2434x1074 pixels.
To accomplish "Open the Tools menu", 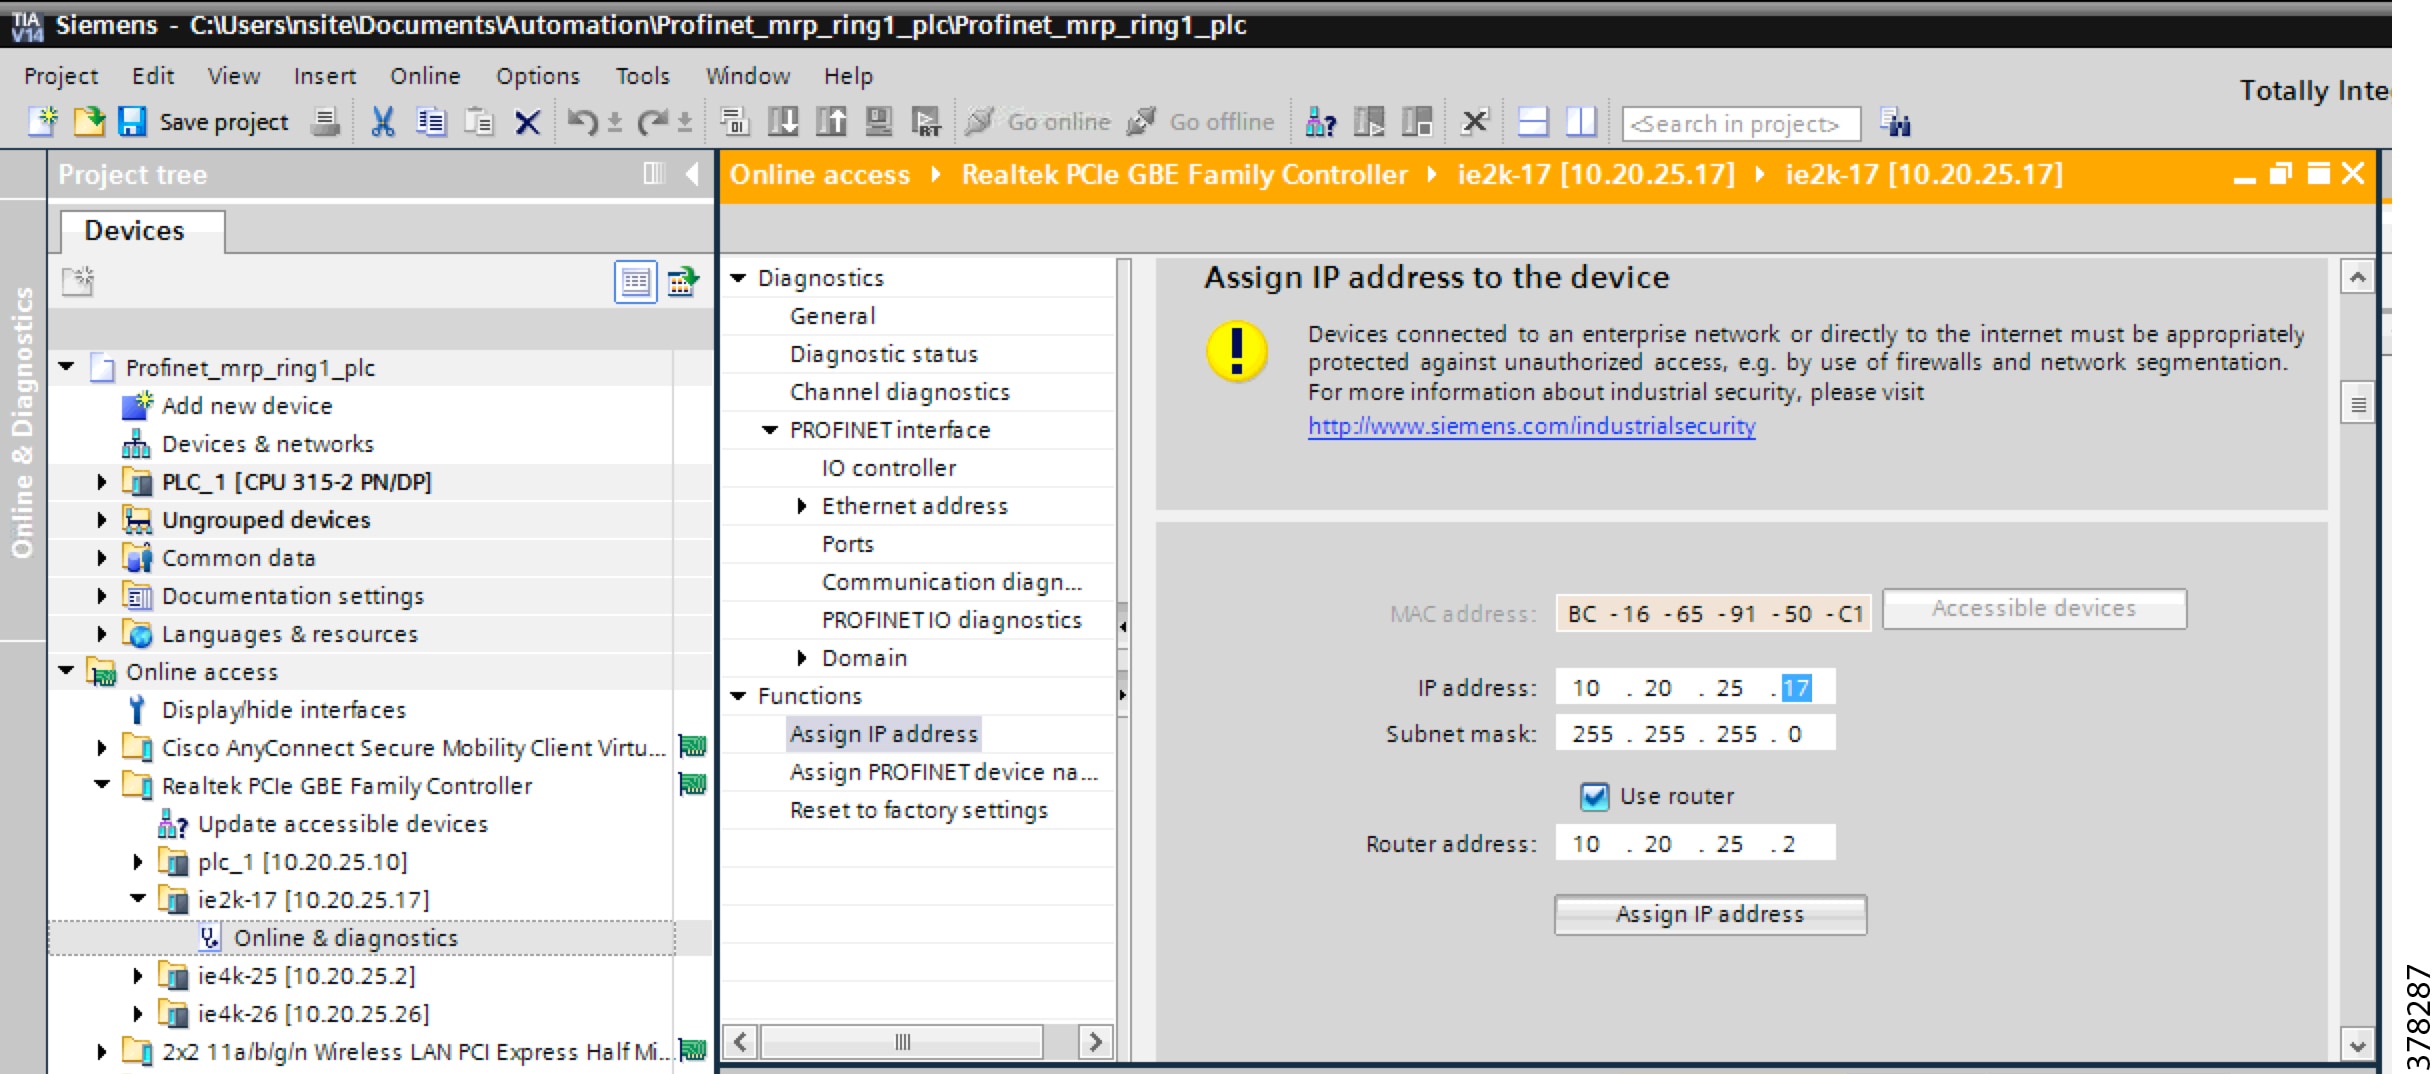I will pos(642,76).
